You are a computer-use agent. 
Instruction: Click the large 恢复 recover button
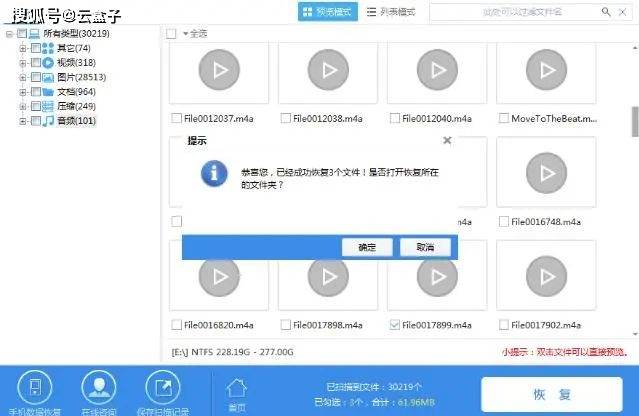pyautogui.click(x=552, y=394)
